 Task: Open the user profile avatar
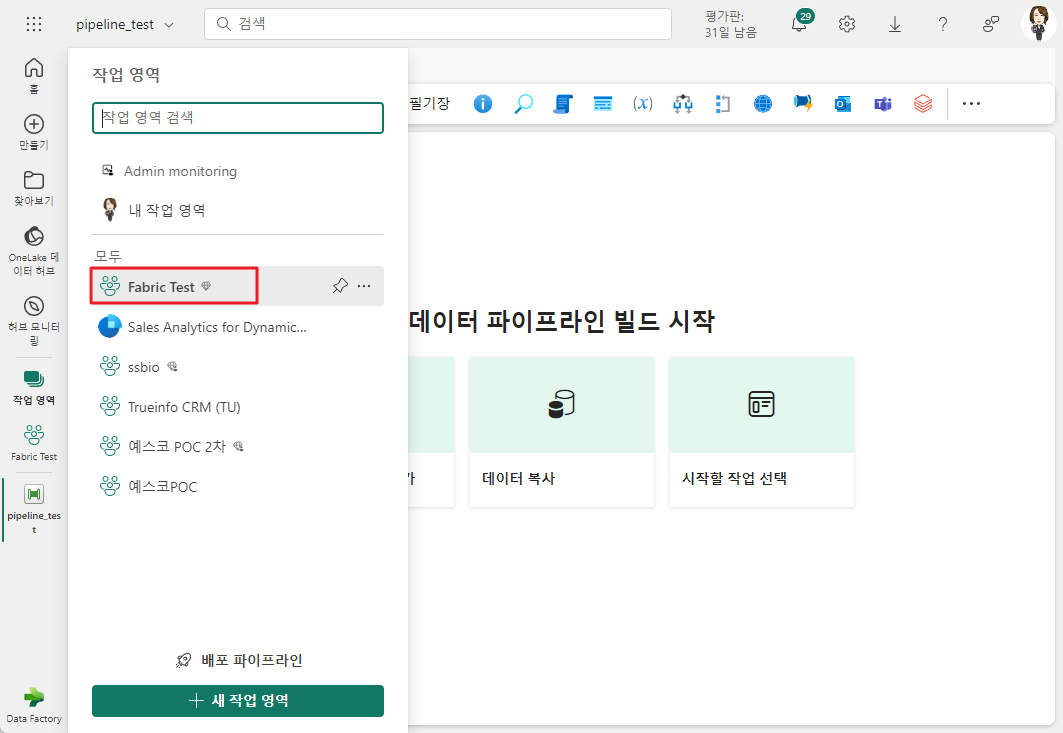(x=1038, y=24)
